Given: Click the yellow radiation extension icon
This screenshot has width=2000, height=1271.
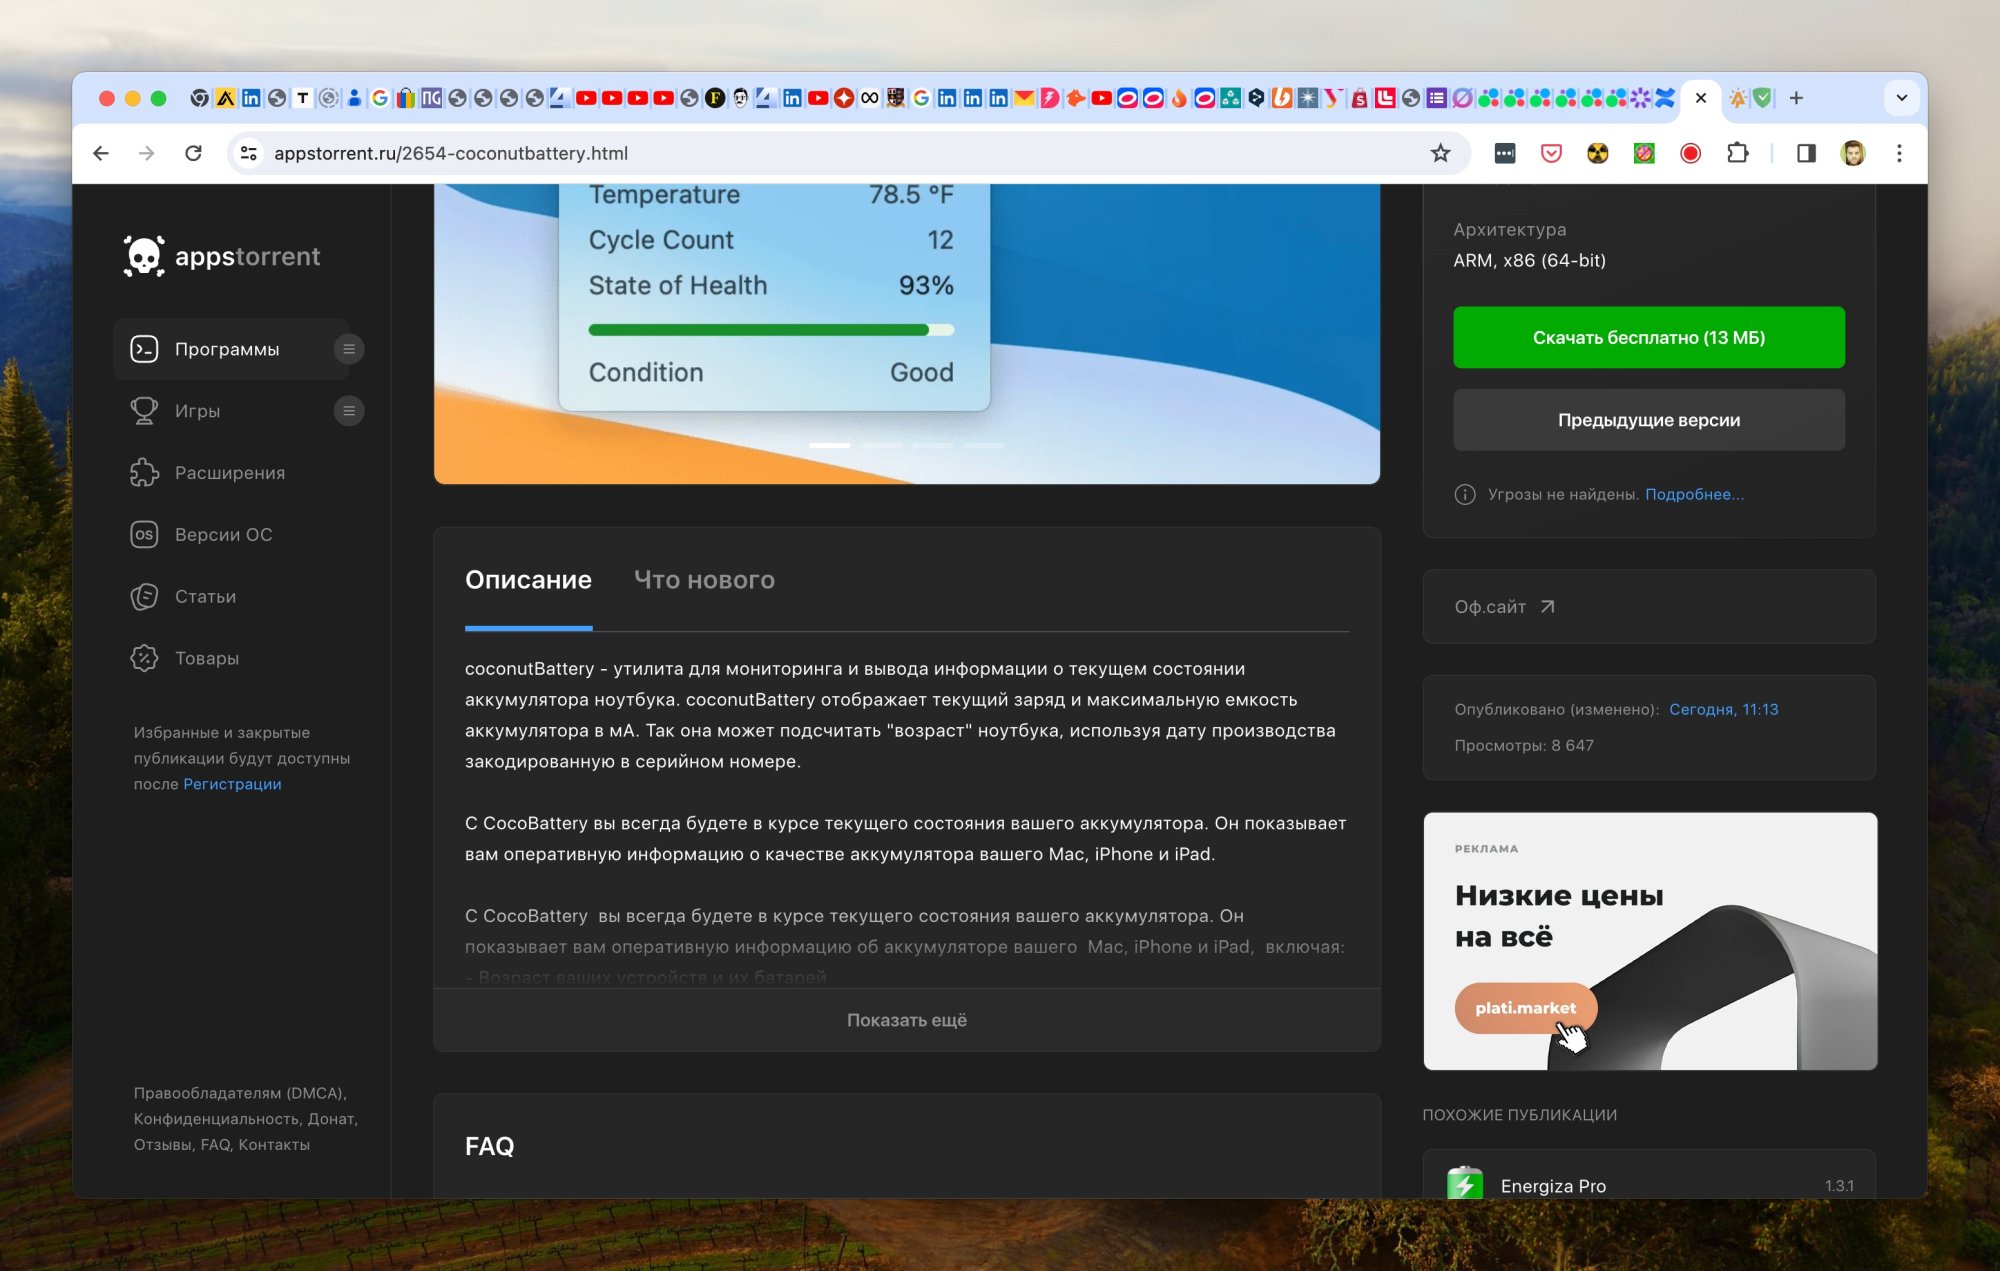Looking at the screenshot, I should pyautogui.click(x=1598, y=153).
